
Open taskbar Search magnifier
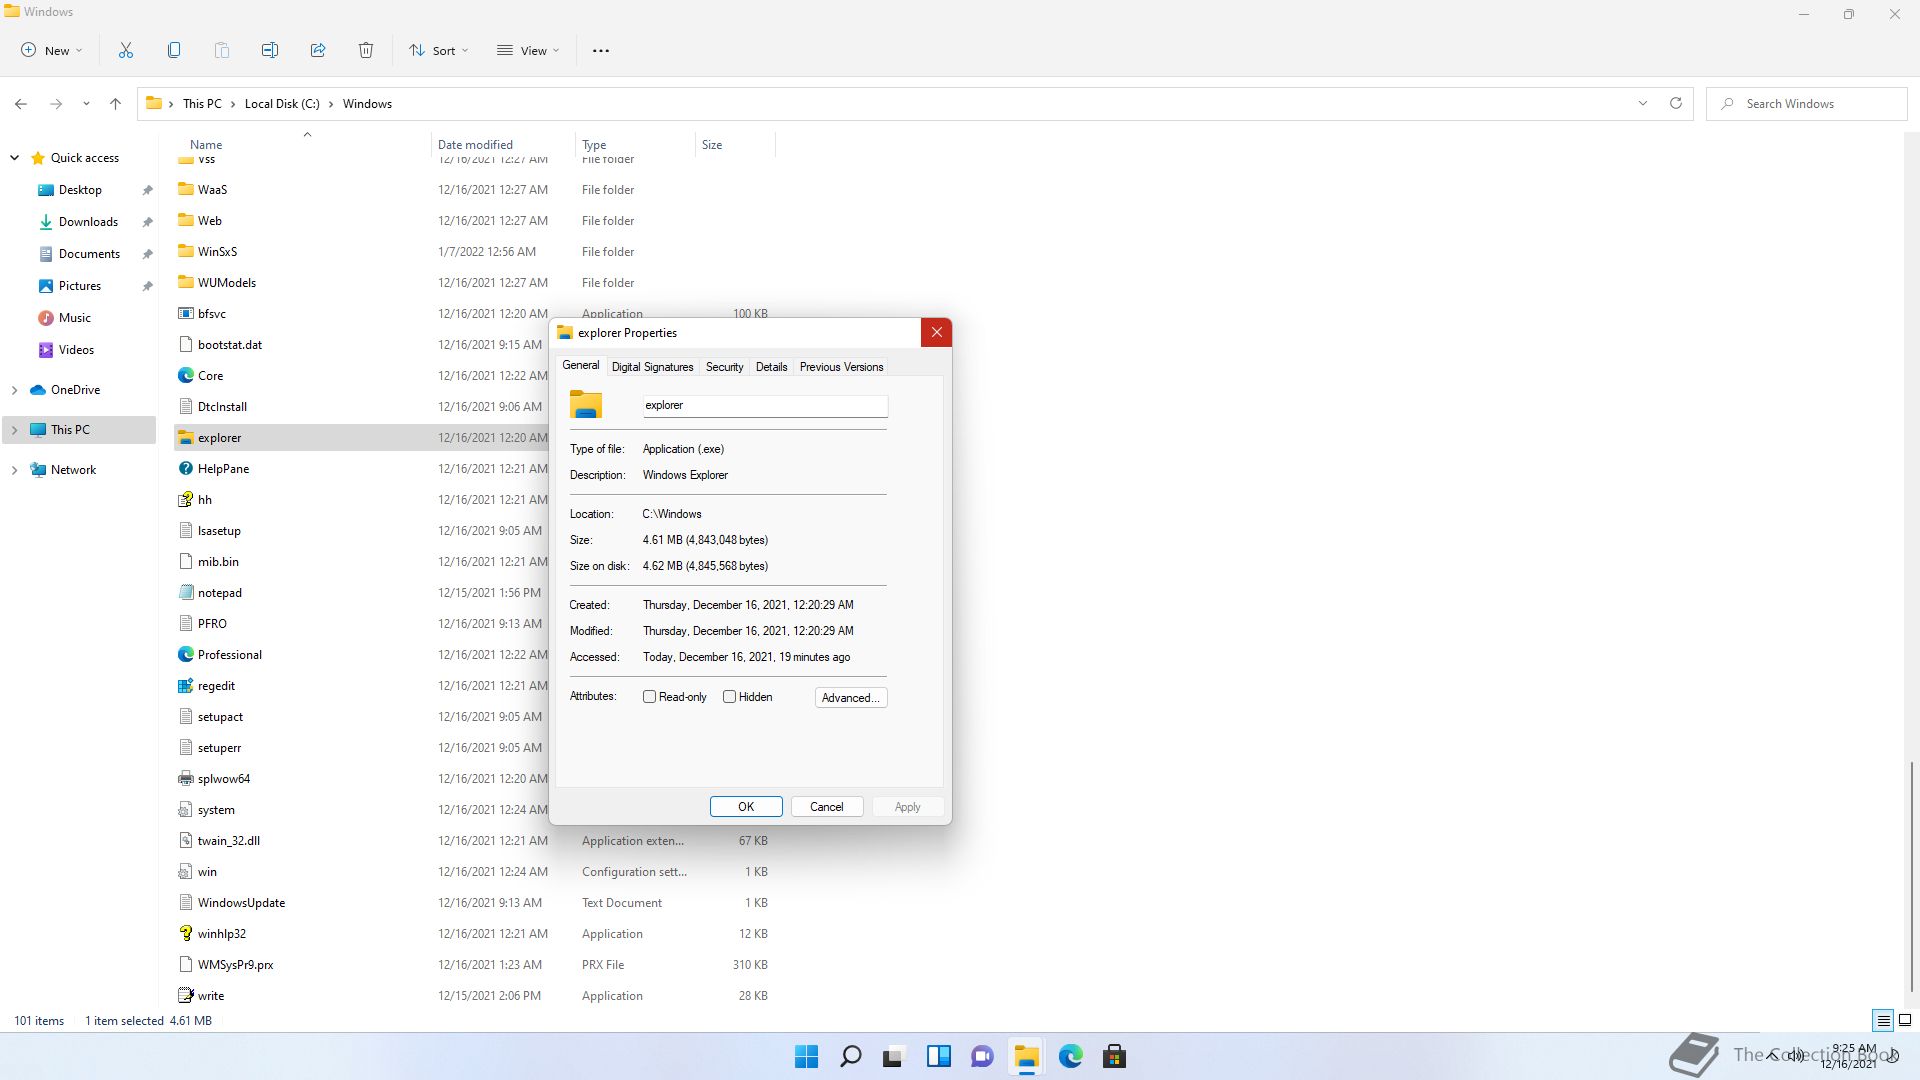(850, 1056)
